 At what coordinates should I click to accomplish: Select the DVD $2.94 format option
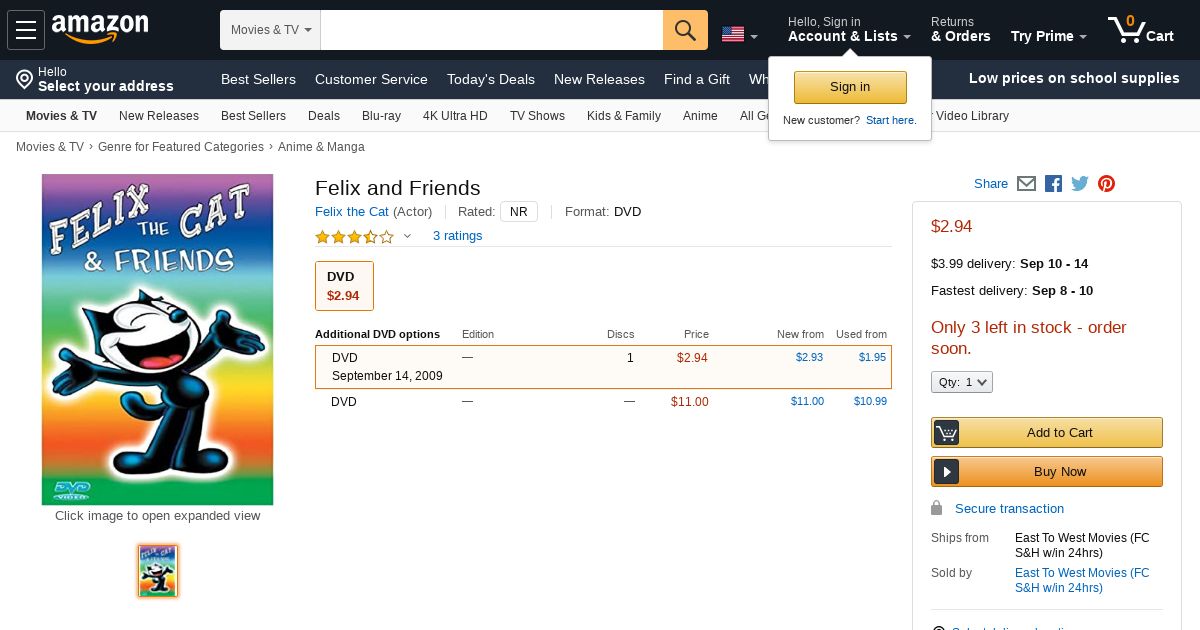click(x=344, y=286)
